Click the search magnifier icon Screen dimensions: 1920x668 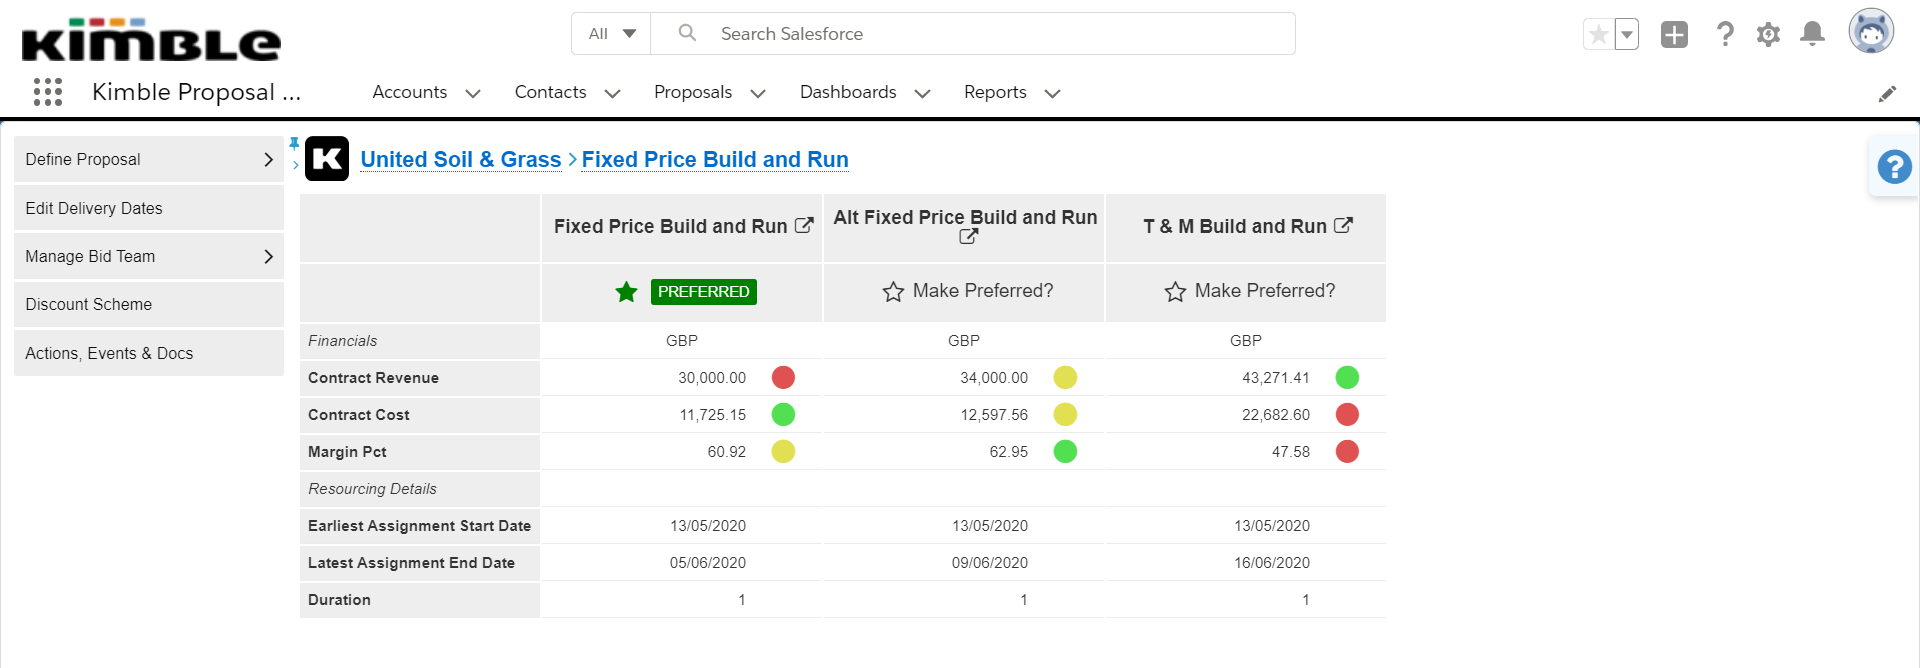tap(687, 33)
